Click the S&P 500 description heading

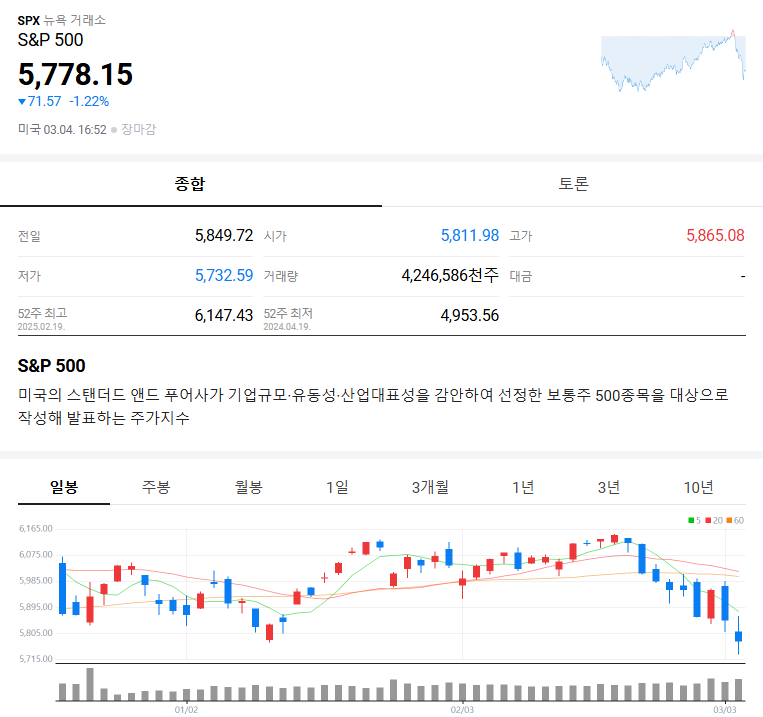pyautogui.click(x=52, y=366)
